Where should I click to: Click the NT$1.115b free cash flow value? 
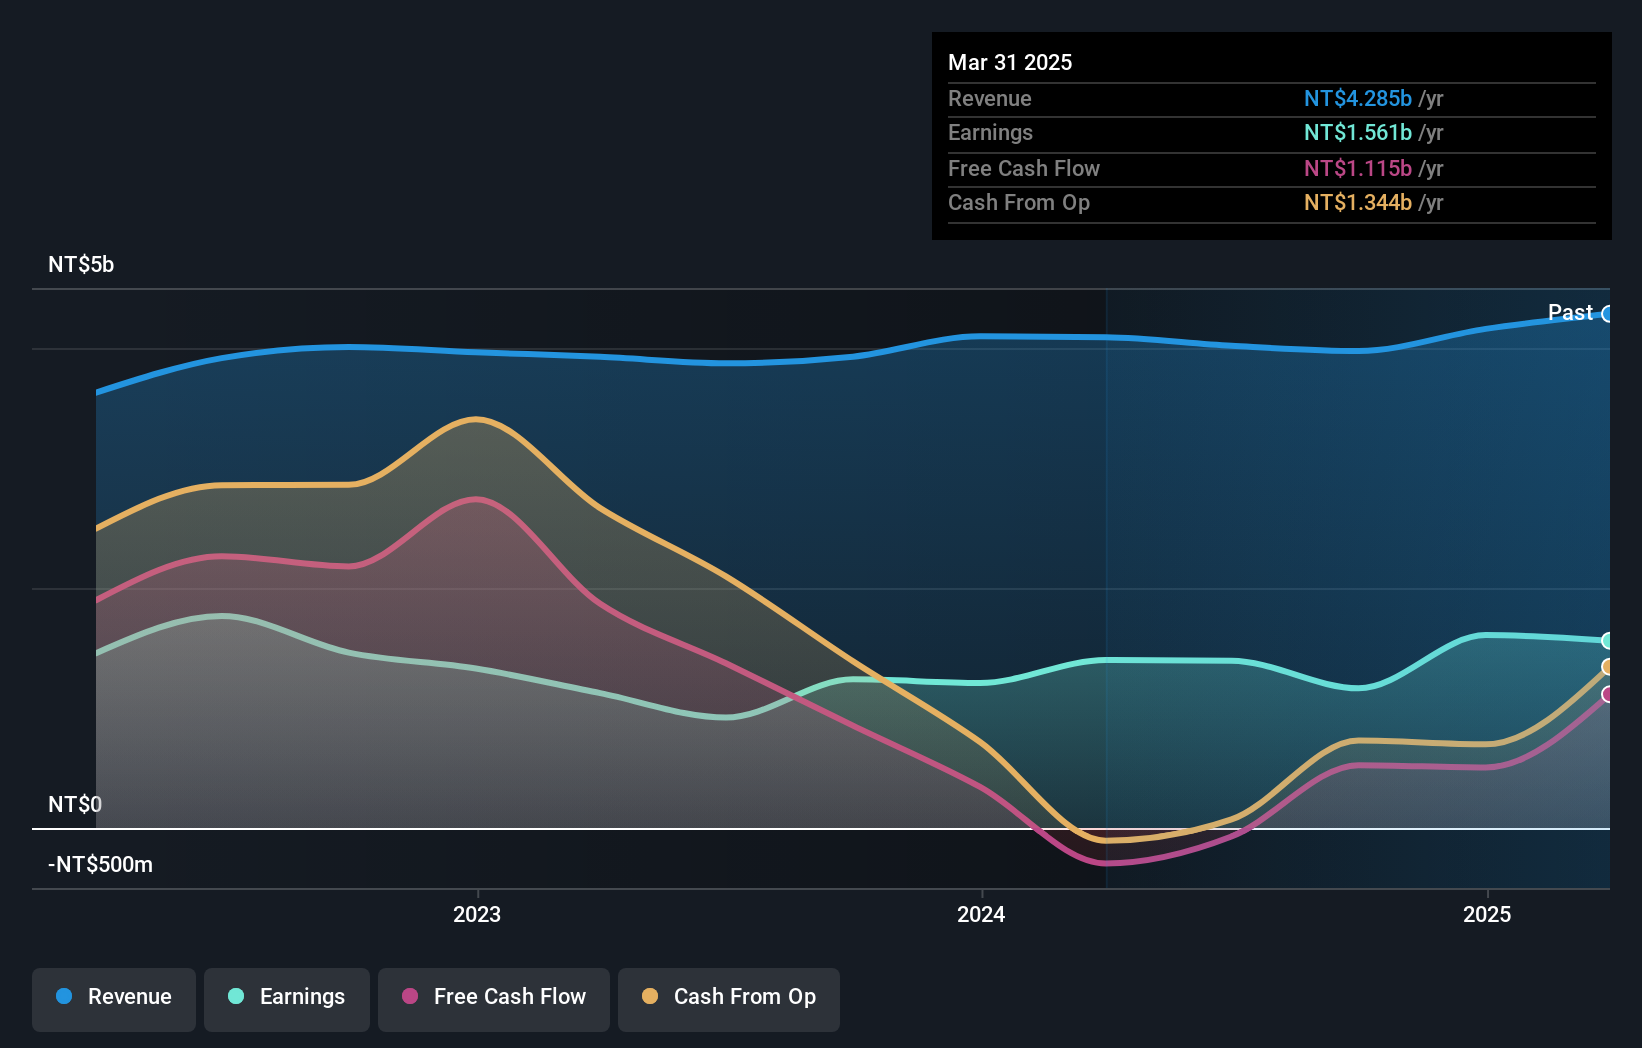(x=1358, y=168)
